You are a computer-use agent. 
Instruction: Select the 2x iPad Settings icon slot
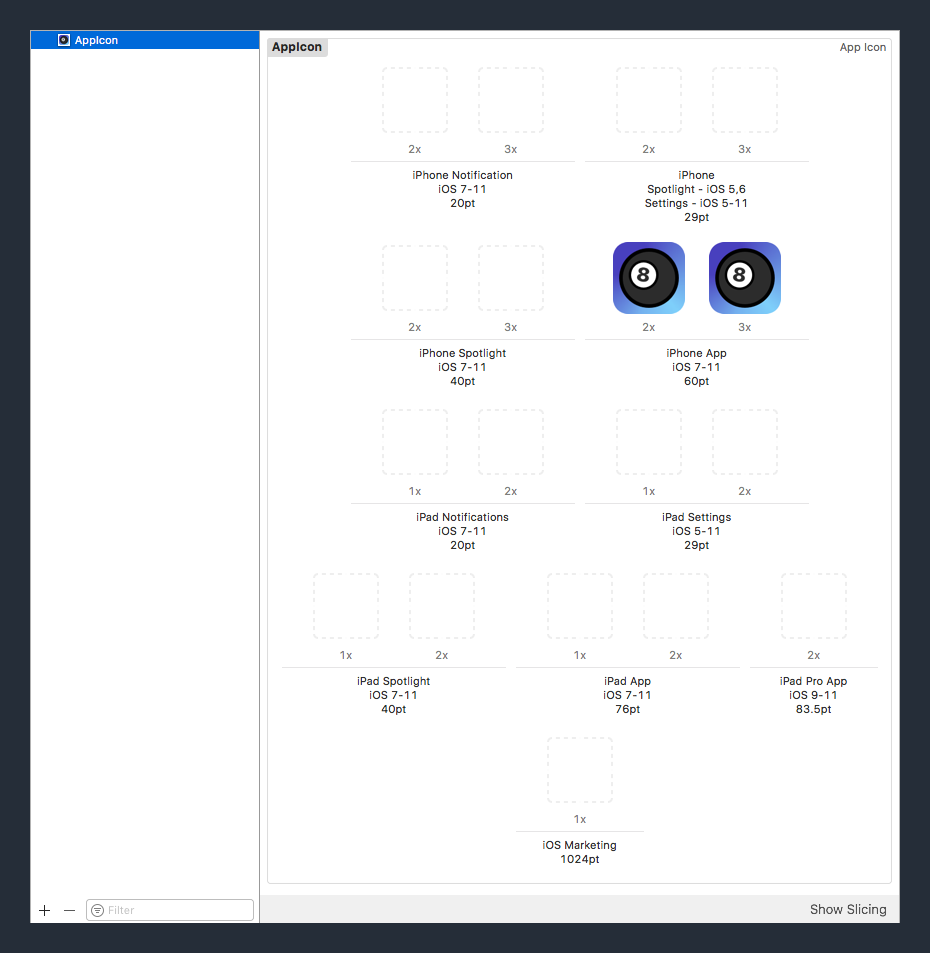[744, 441]
